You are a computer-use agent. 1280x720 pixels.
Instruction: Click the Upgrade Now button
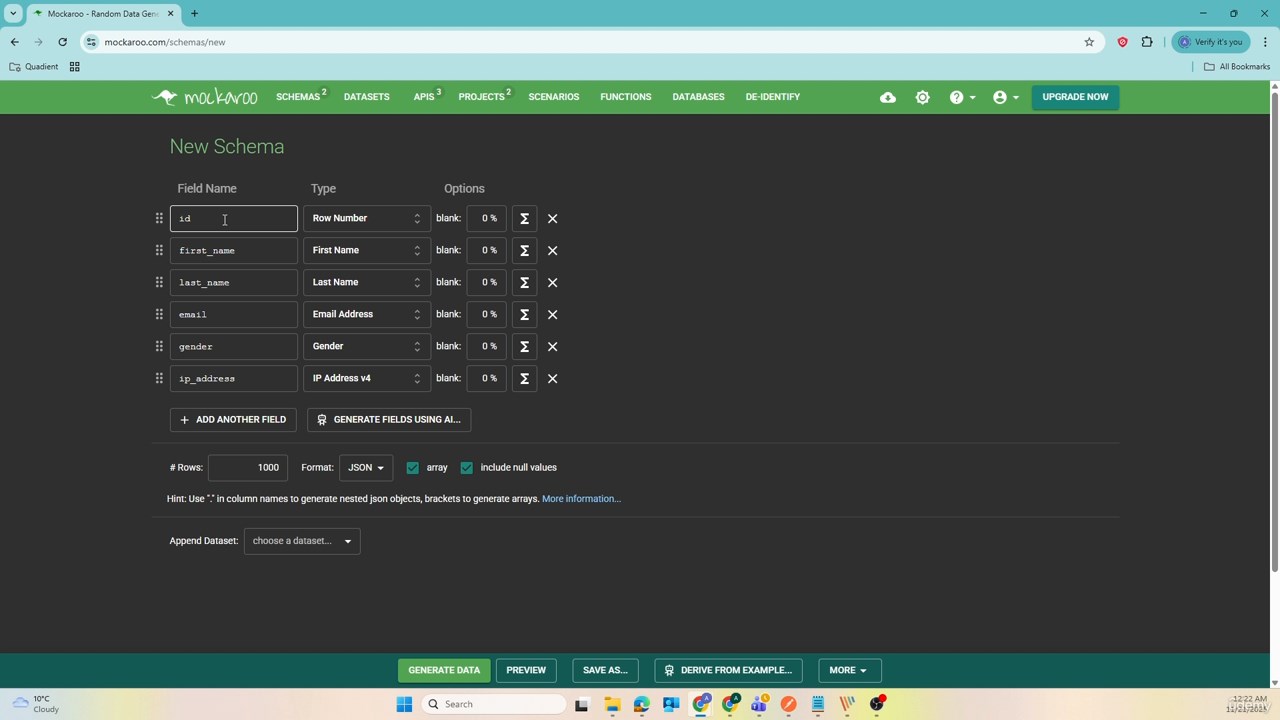(1076, 97)
